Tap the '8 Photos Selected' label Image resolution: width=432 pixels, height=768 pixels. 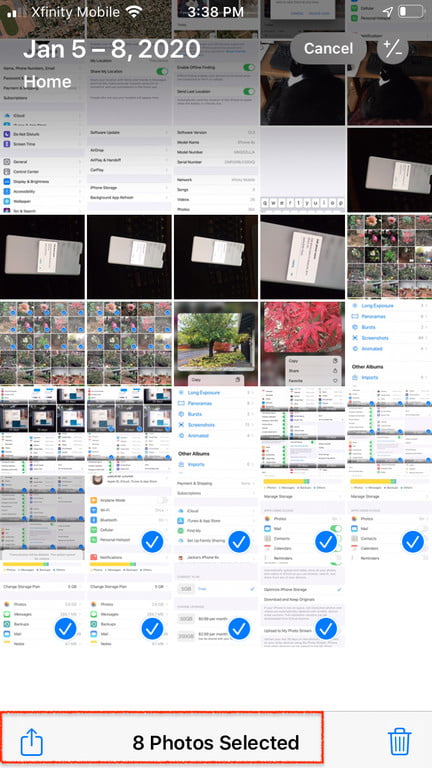coord(216,743)
